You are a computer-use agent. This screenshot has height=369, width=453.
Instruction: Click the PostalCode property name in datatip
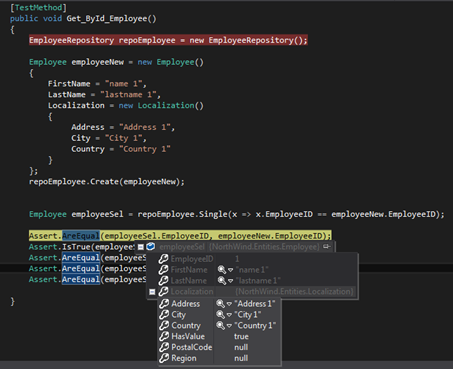point(192,347)
